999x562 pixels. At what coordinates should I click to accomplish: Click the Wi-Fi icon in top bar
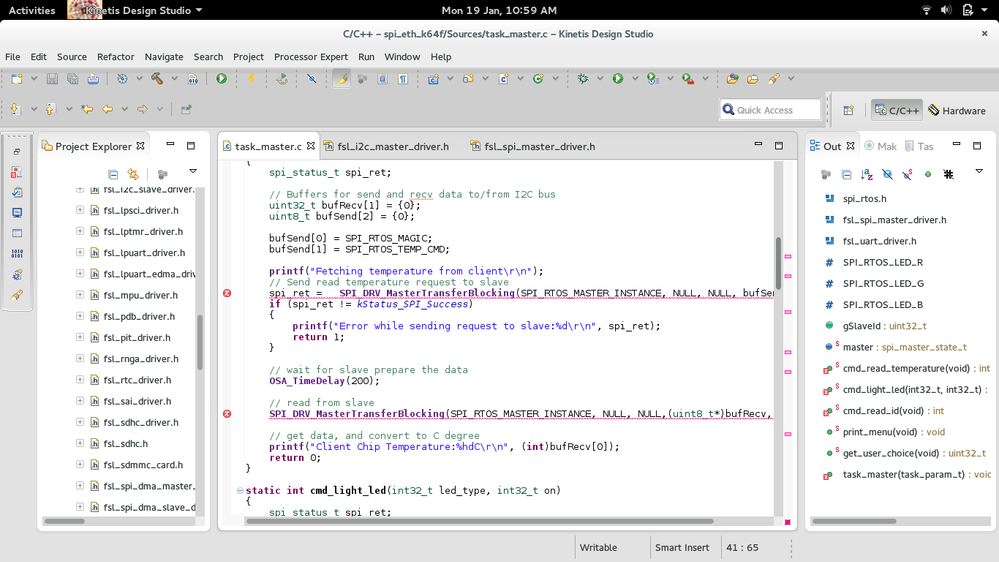click(926, 10)
